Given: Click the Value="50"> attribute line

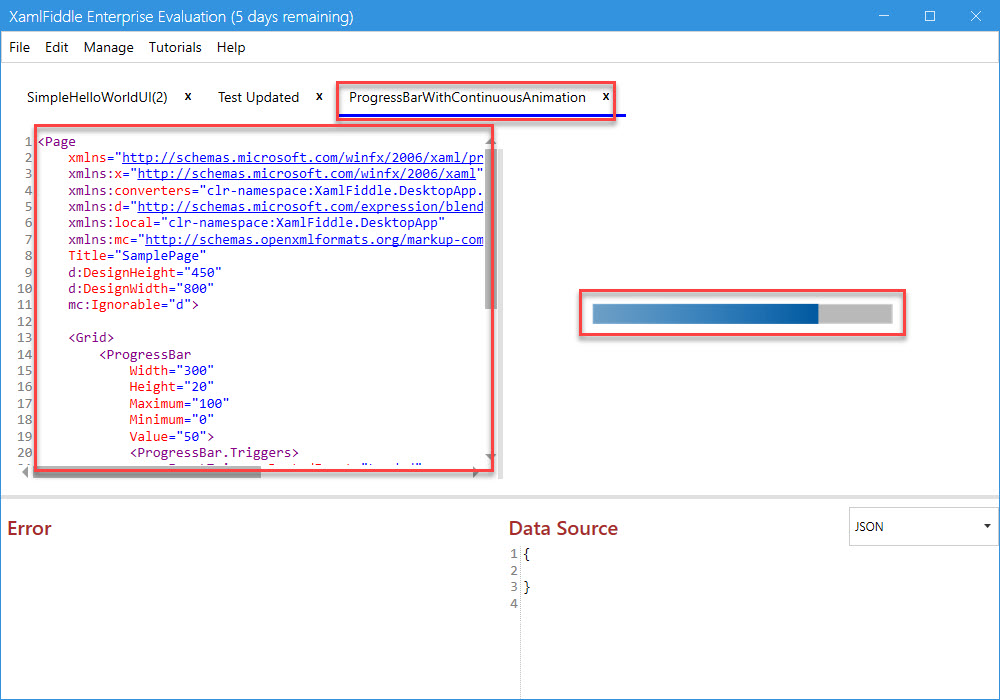Looking at the screenshot, I should pos(172,437).
